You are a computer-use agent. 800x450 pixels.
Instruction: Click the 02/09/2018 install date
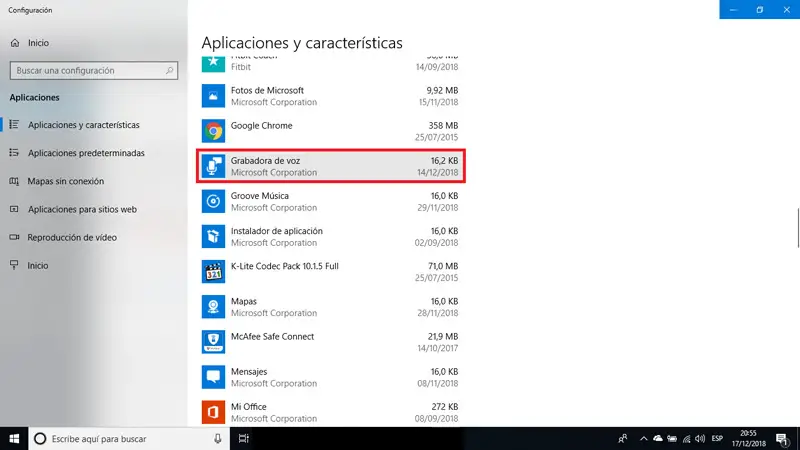pyautogui.click(x=436, y=243)
